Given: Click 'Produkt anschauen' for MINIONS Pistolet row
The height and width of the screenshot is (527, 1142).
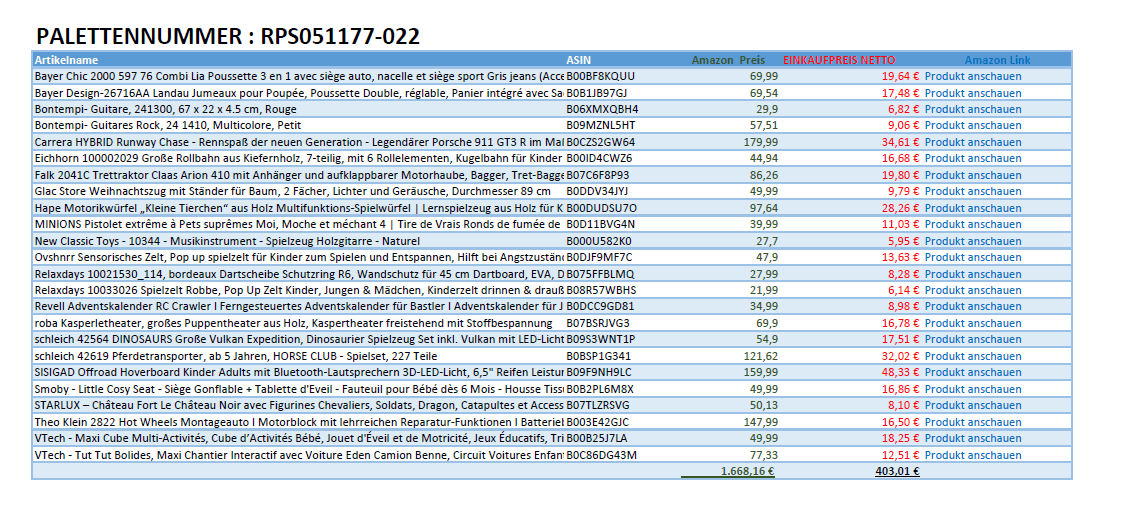Looking at the screenshot, I should tap(972, 224).
